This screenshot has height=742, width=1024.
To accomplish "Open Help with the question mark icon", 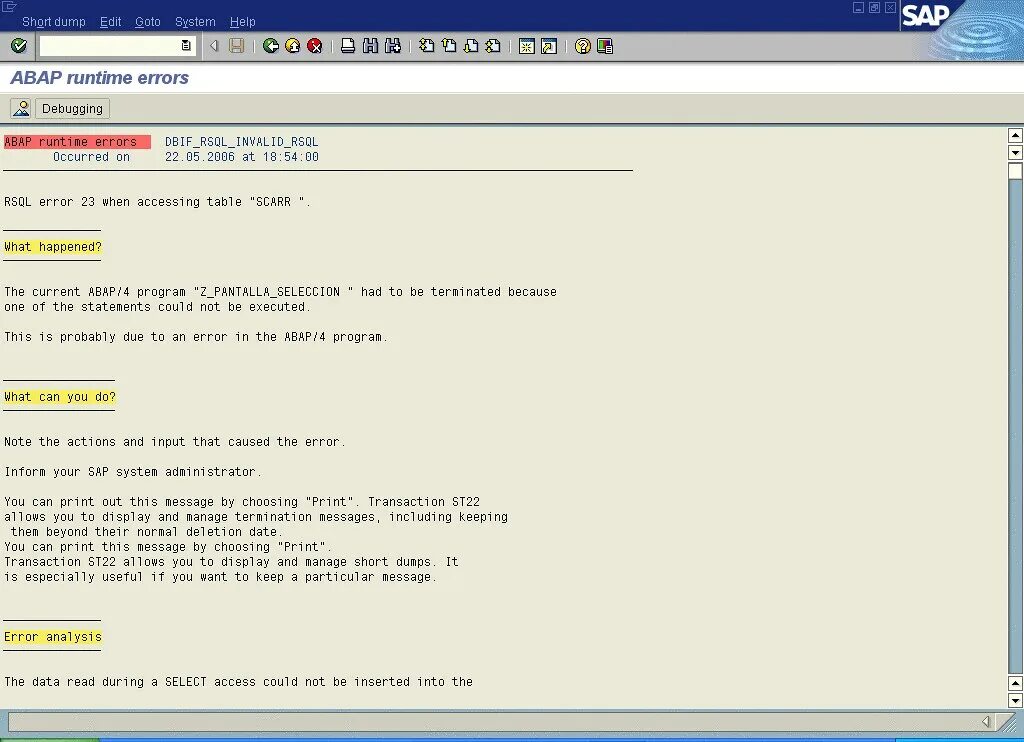I will click(x=583, y=46).
